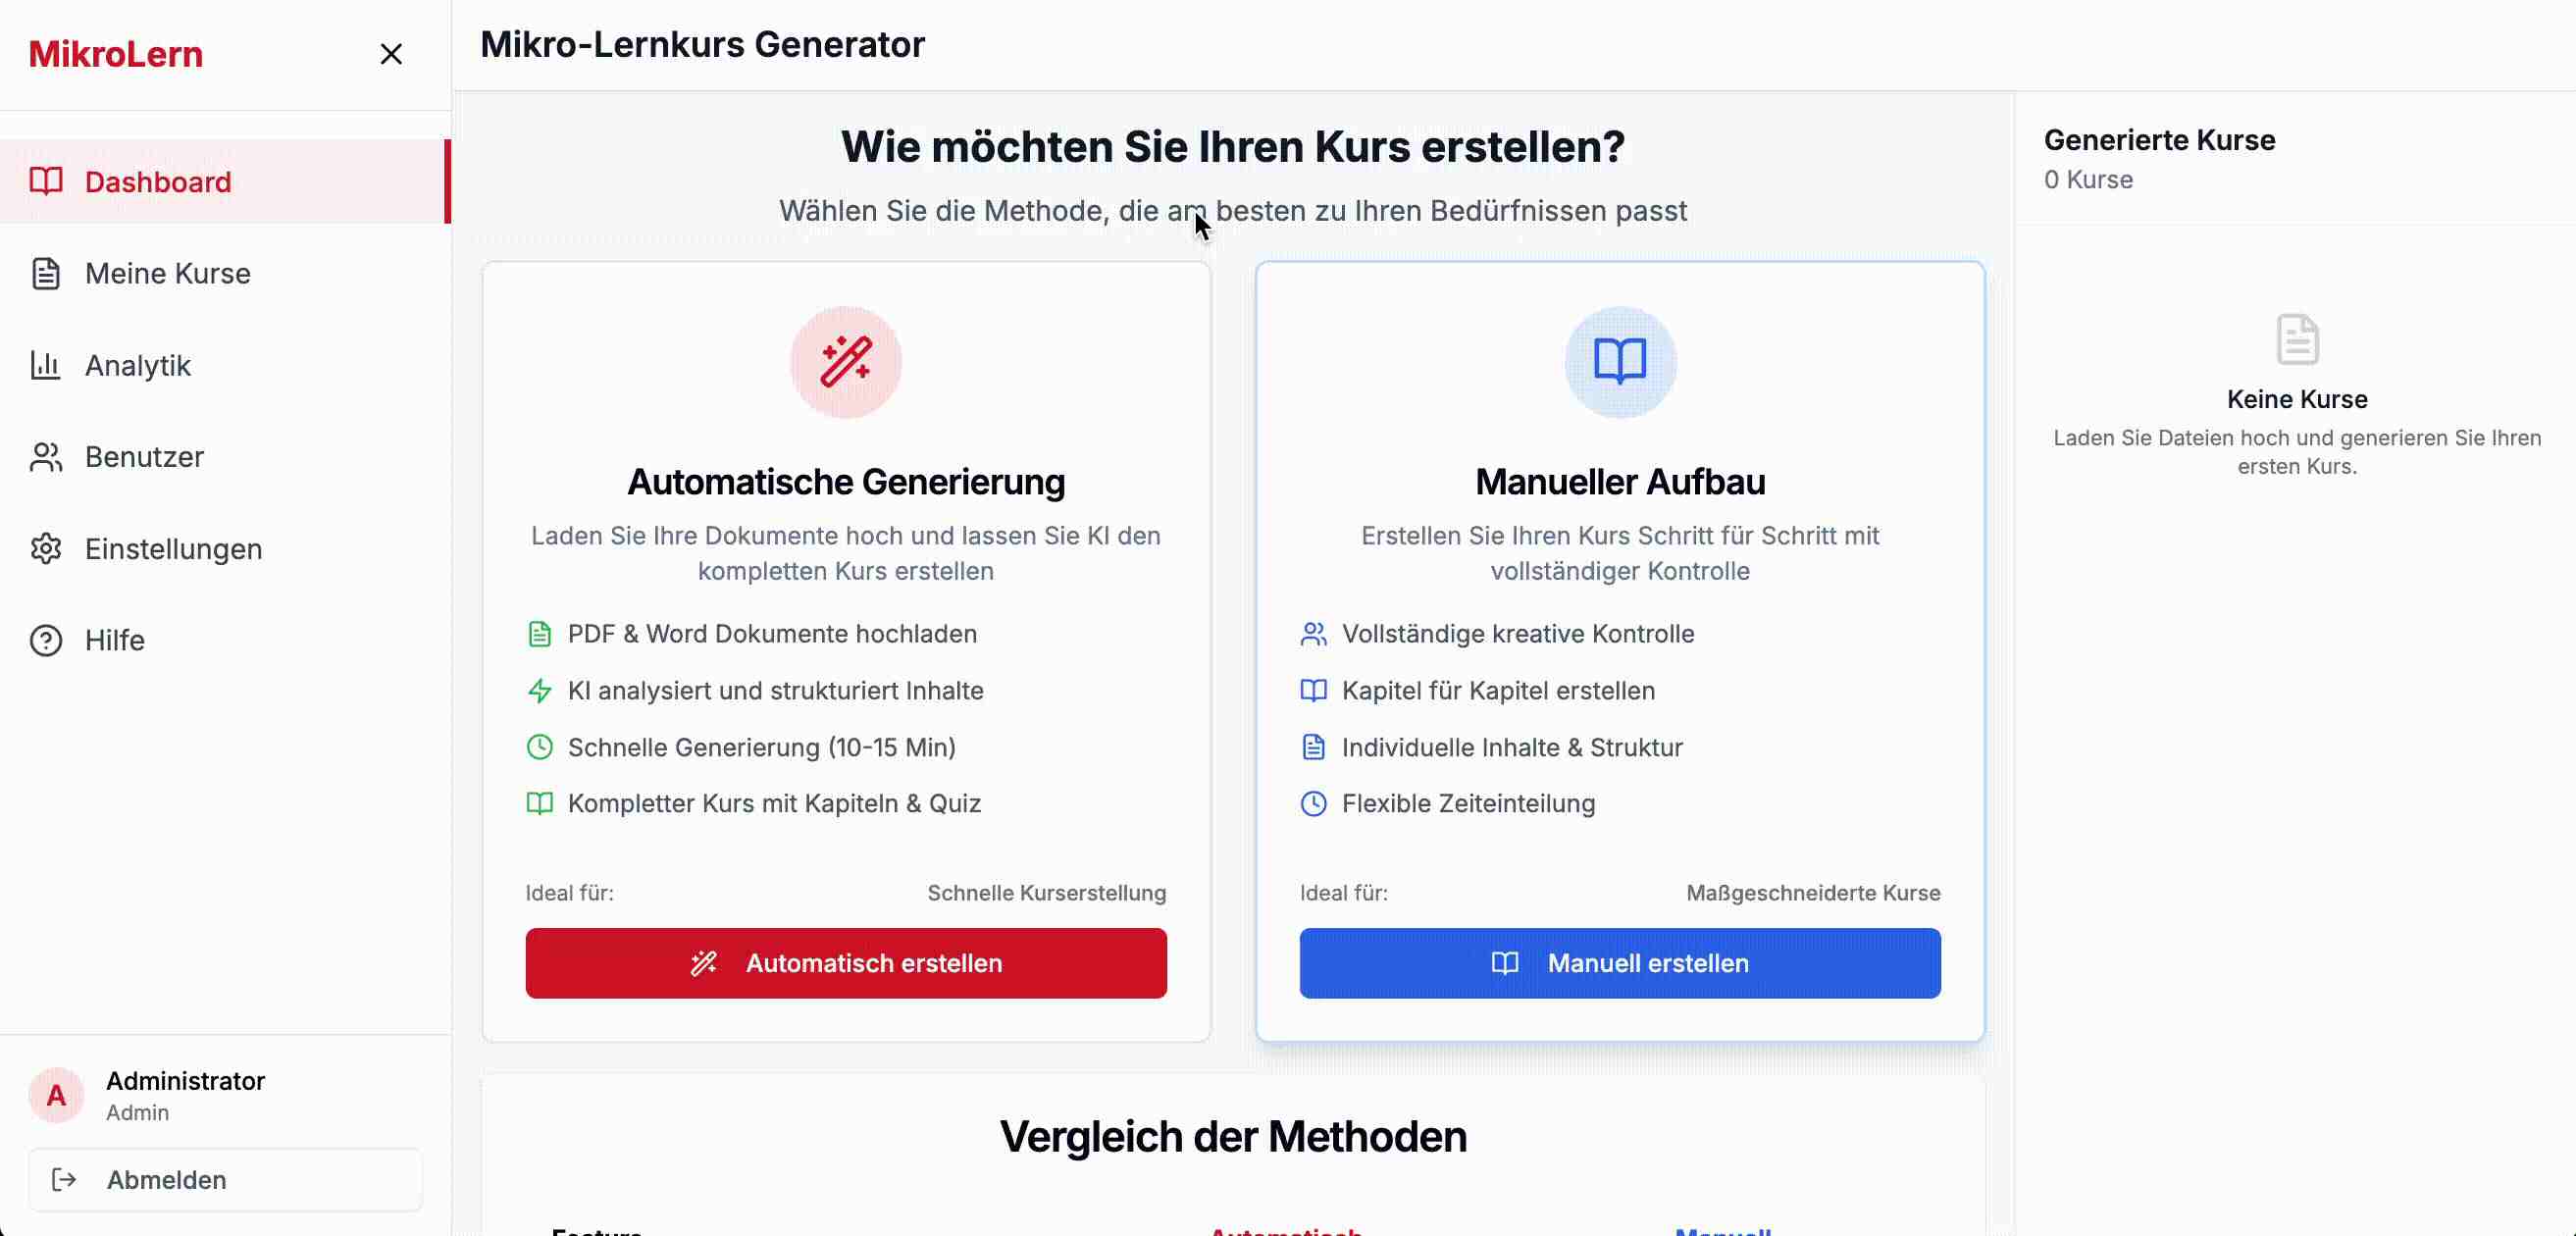Click the Administrator avatar circle

click(x=56, y=1095)
